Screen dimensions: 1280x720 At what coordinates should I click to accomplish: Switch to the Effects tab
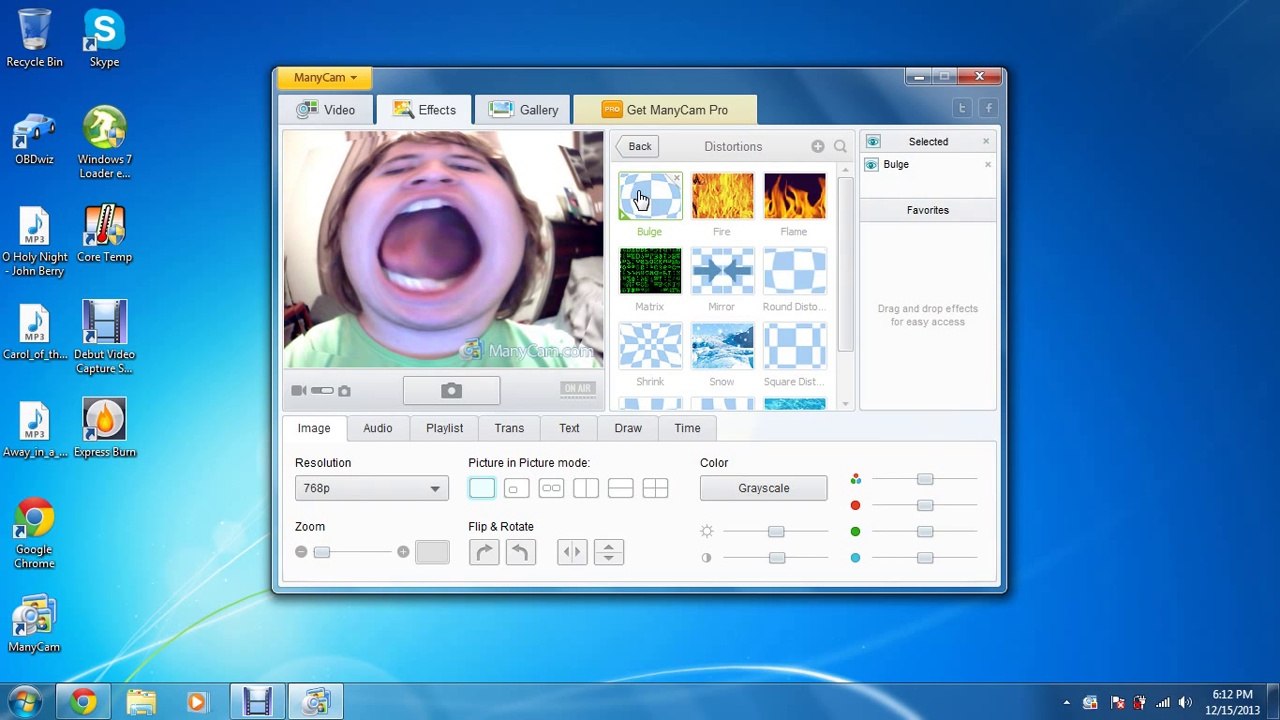click(x=424, y=110)
